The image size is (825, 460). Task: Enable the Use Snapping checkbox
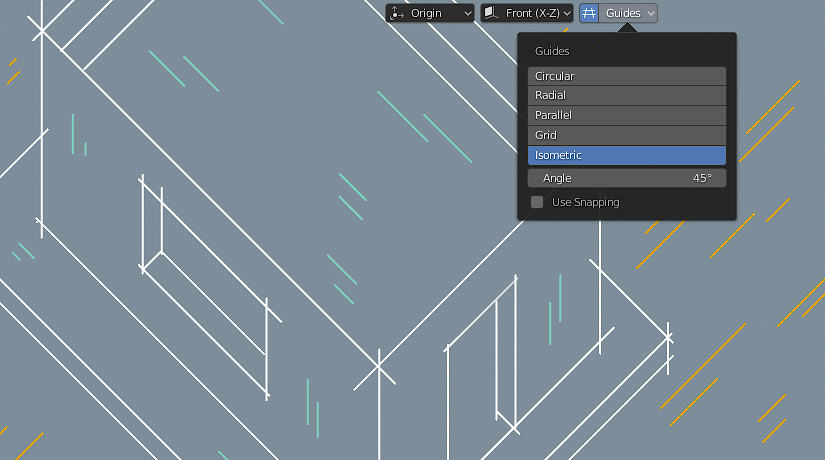point(537,202)
